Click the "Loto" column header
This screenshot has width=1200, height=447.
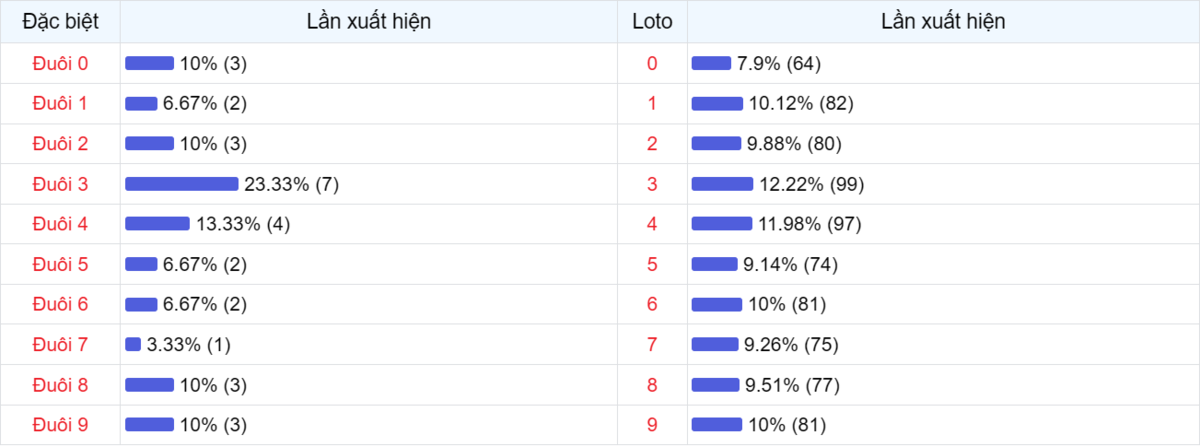652,21
